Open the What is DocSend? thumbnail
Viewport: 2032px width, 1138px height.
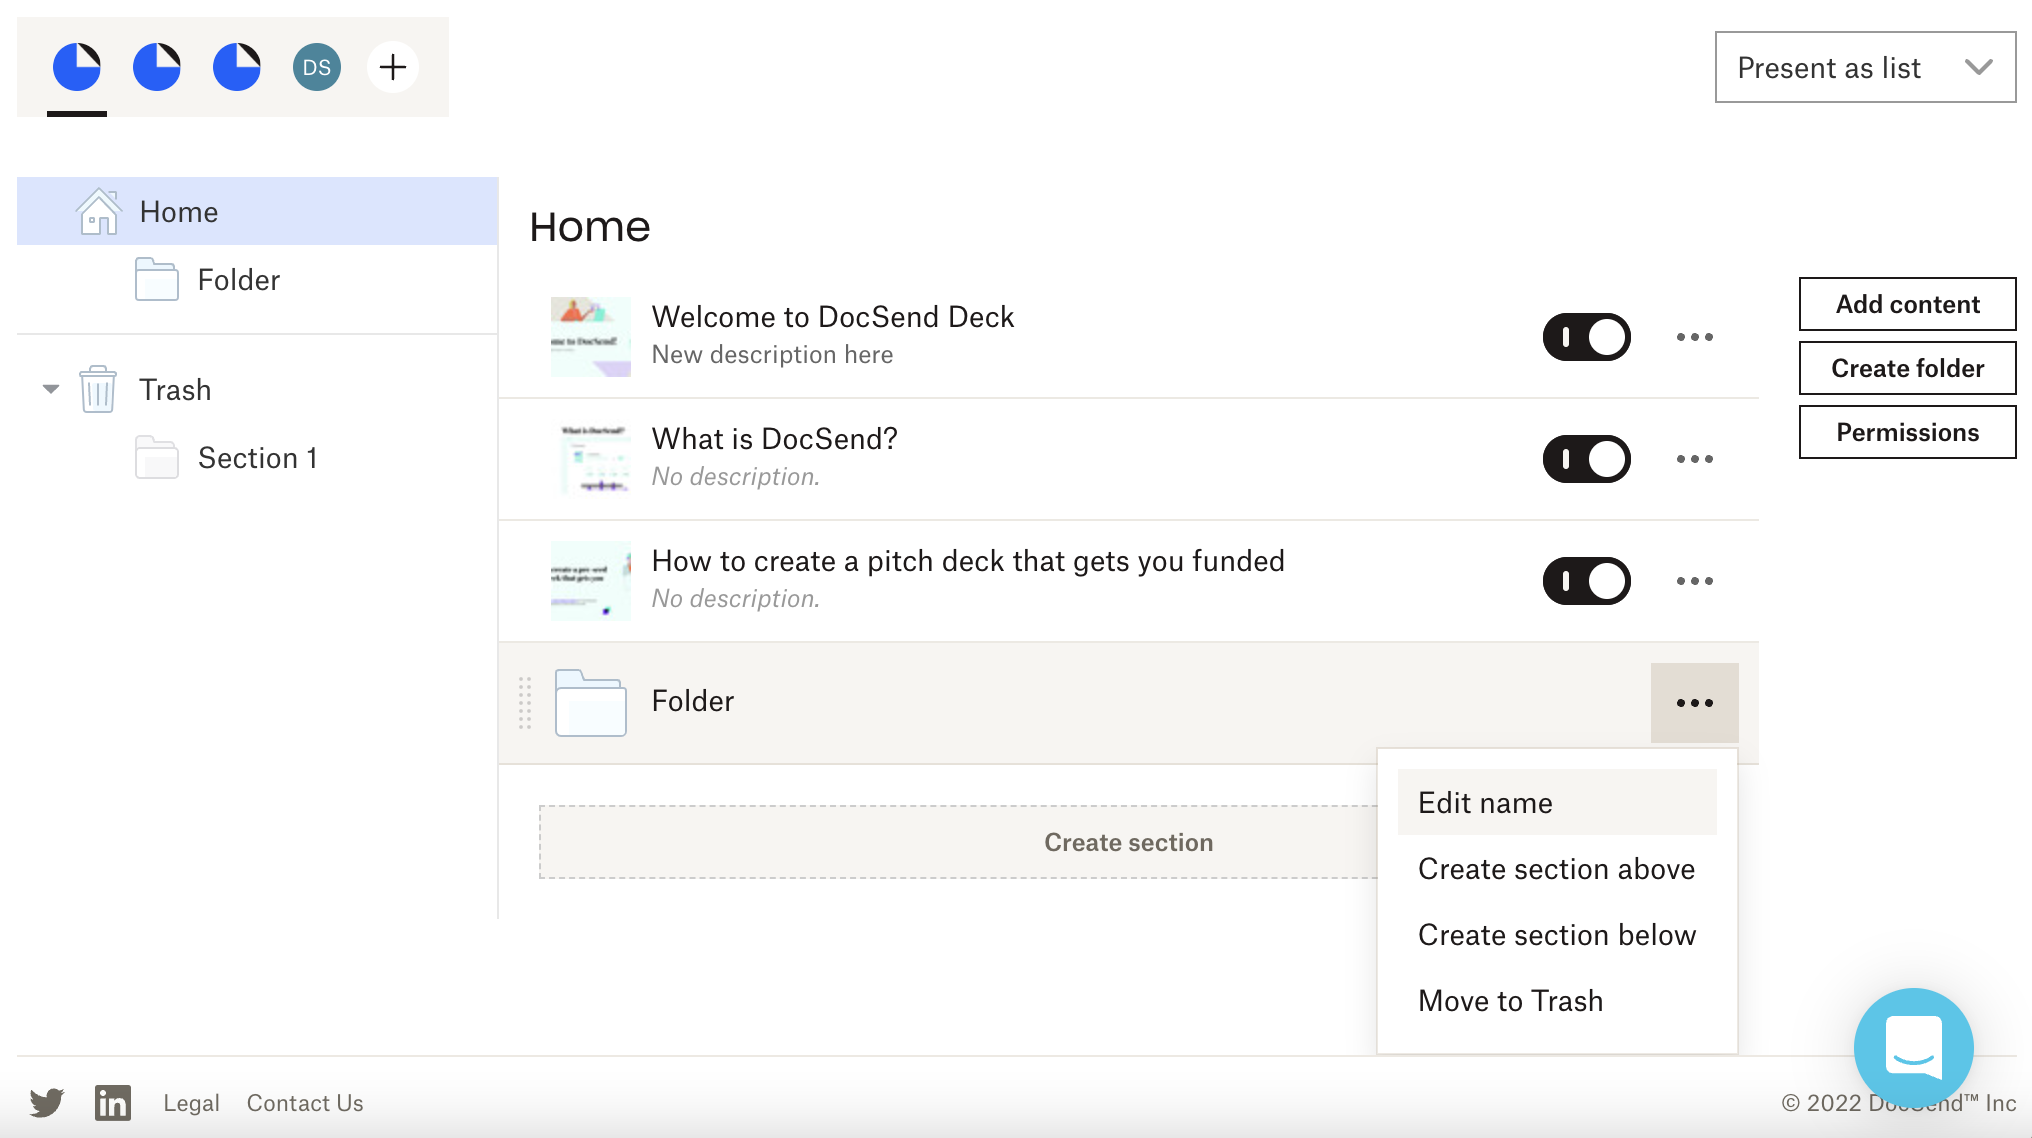click(x=591, y=459)
